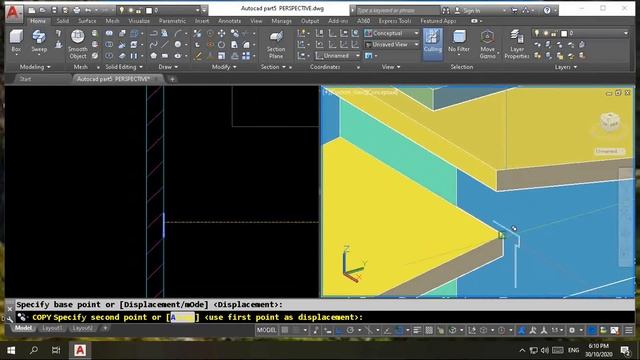Switch to Layout1 tab
This screenshot has width=640, height=360.
pos(52,328)
